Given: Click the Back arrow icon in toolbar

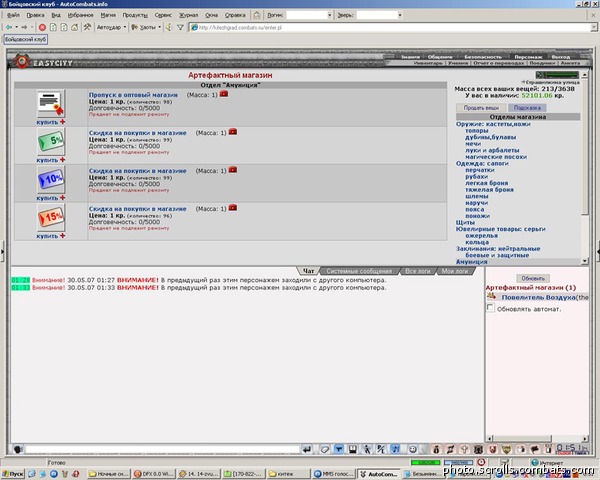Looking at the screenshot, I should (9, 27).
